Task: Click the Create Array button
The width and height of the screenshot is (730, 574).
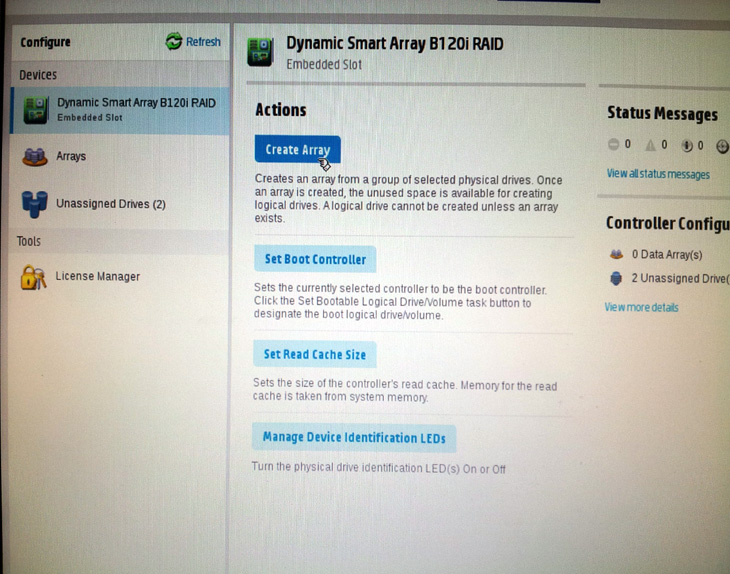Action: click(297, 149)
